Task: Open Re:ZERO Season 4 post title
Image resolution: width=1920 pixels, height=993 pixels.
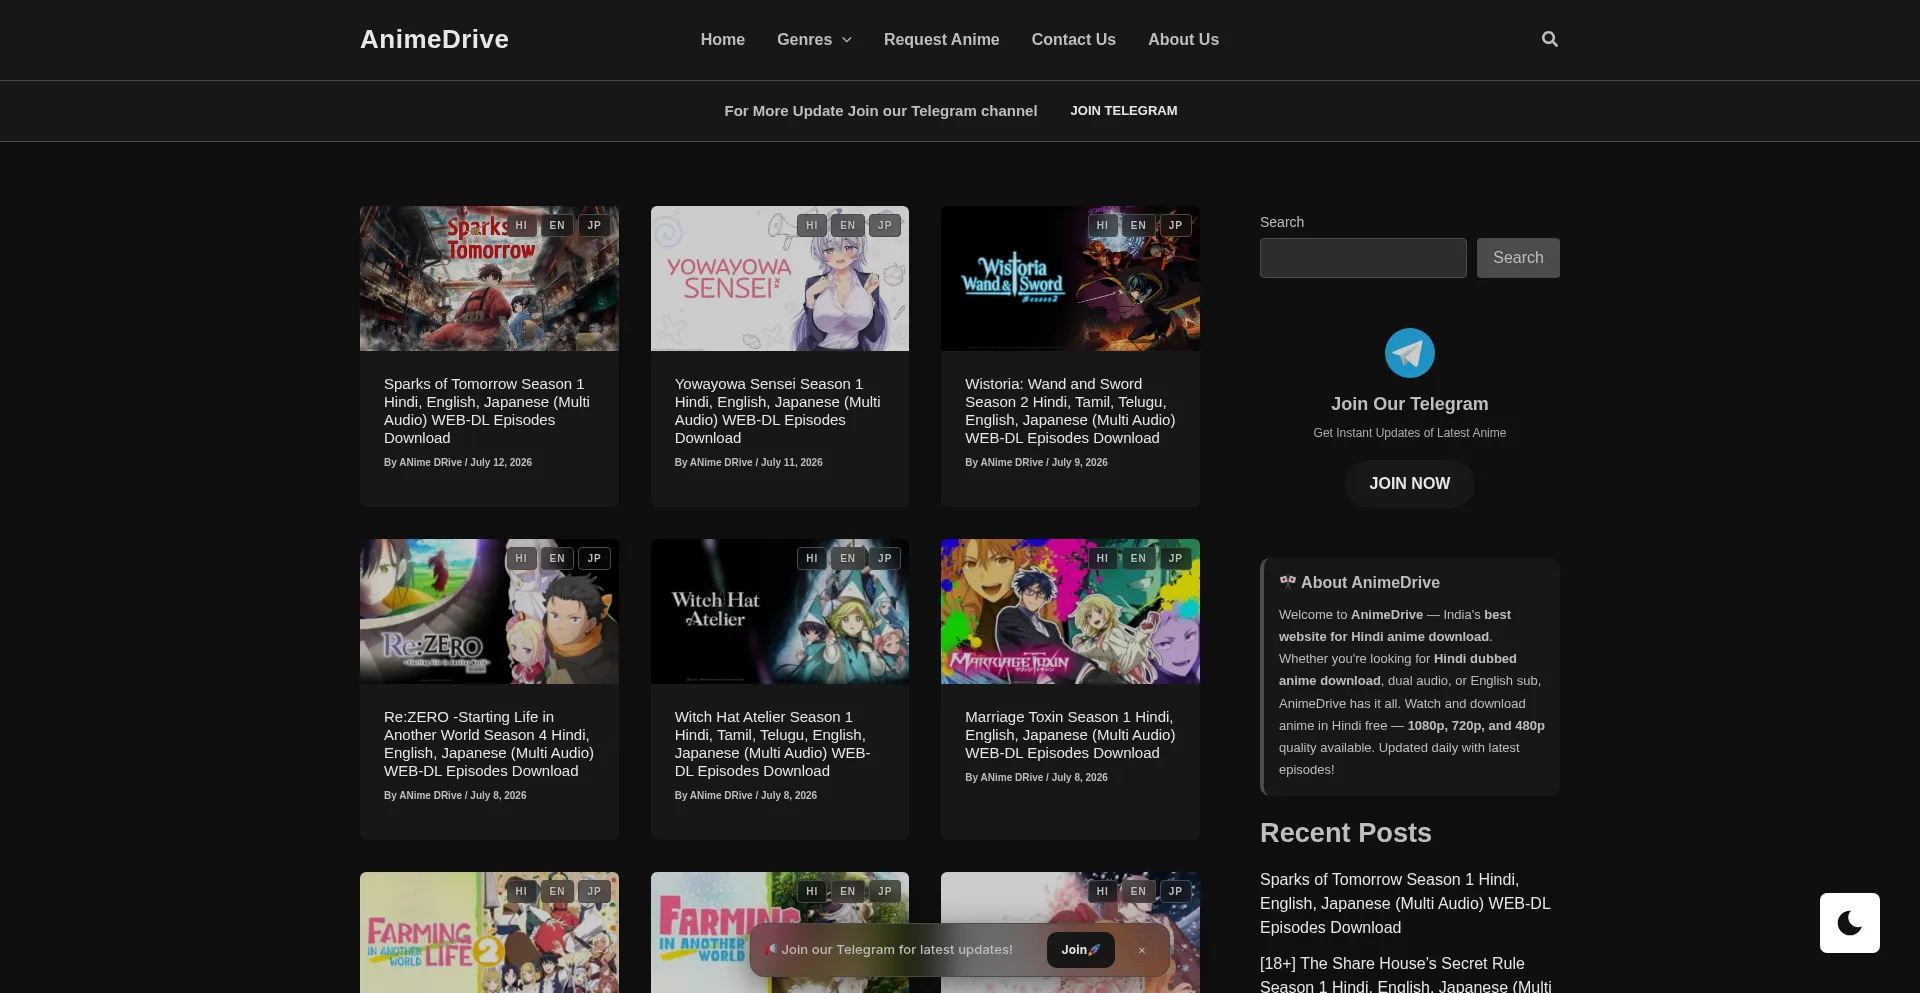Action: 489,744
